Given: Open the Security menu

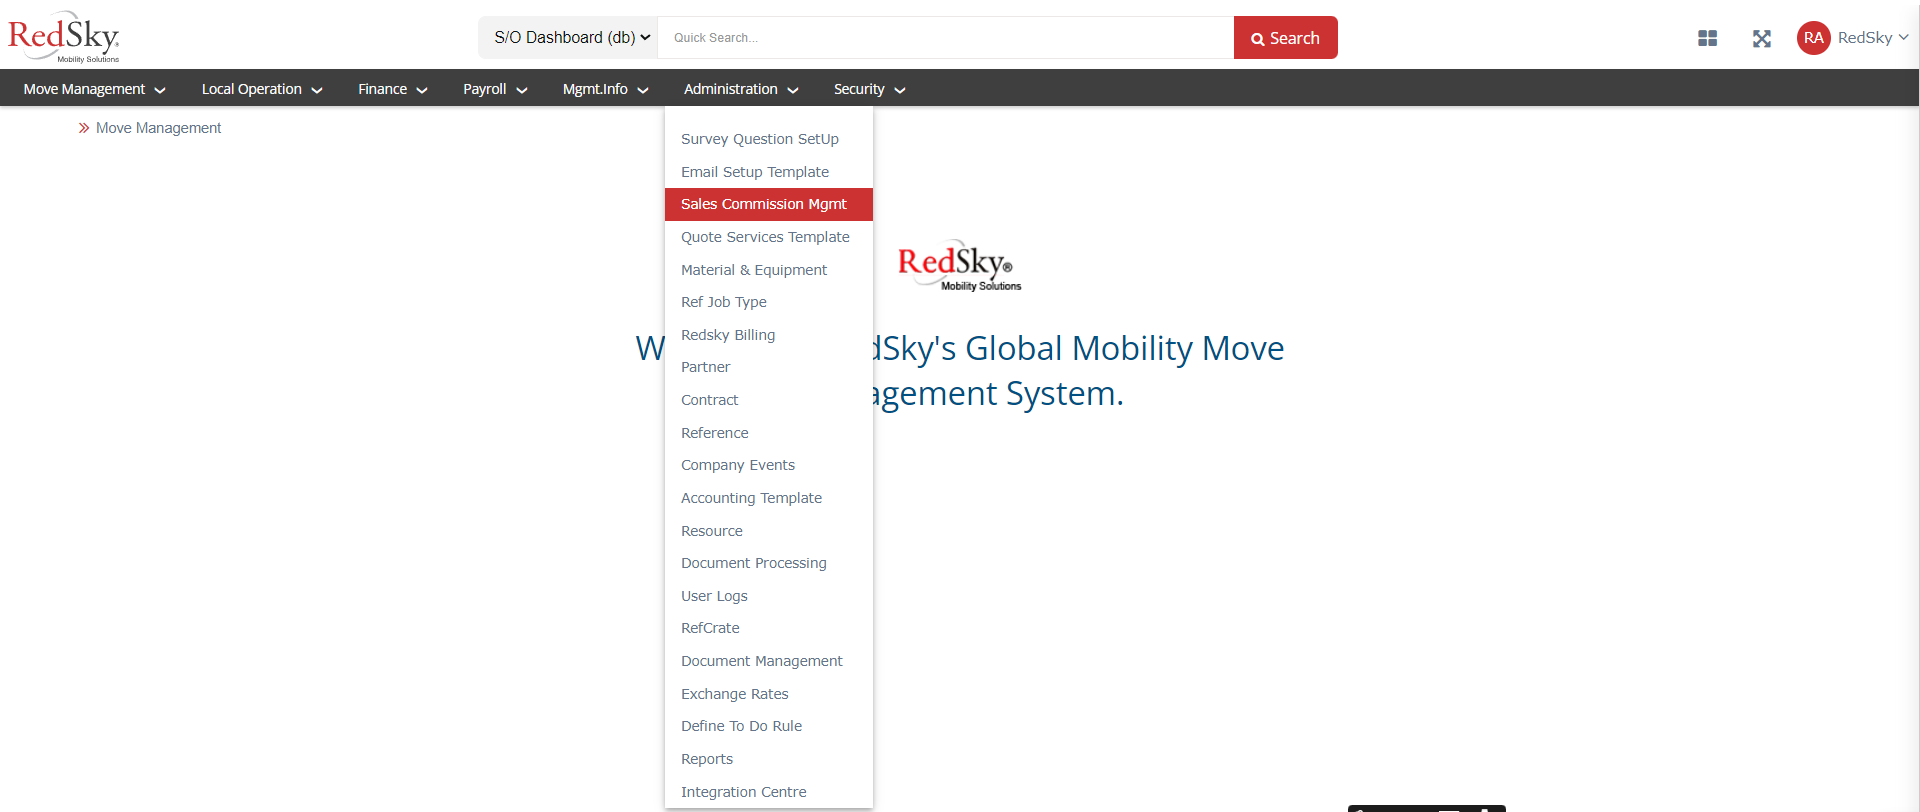Looking at the screenshot, I should [869, 89].
